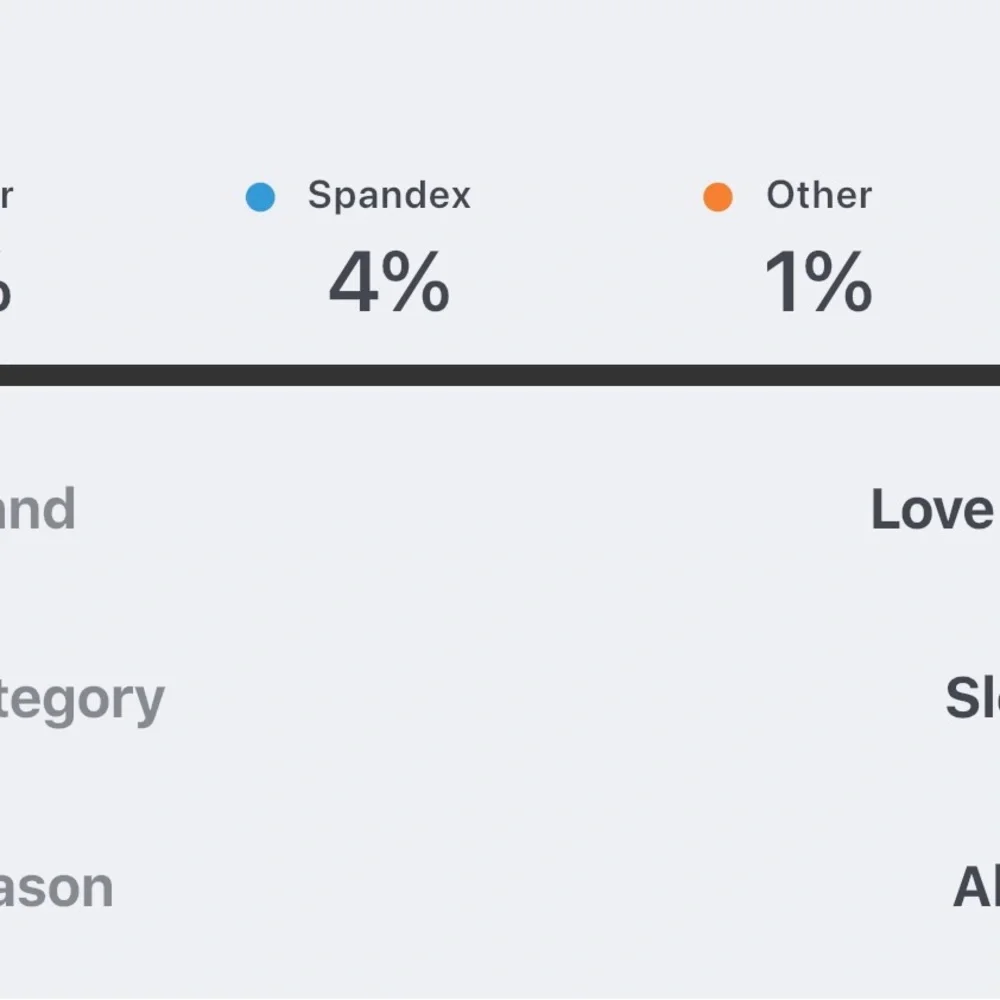Screen dimensions: 1000x1000
Task: Click the orange Other legend dot
Action: (x=718, y=197)
